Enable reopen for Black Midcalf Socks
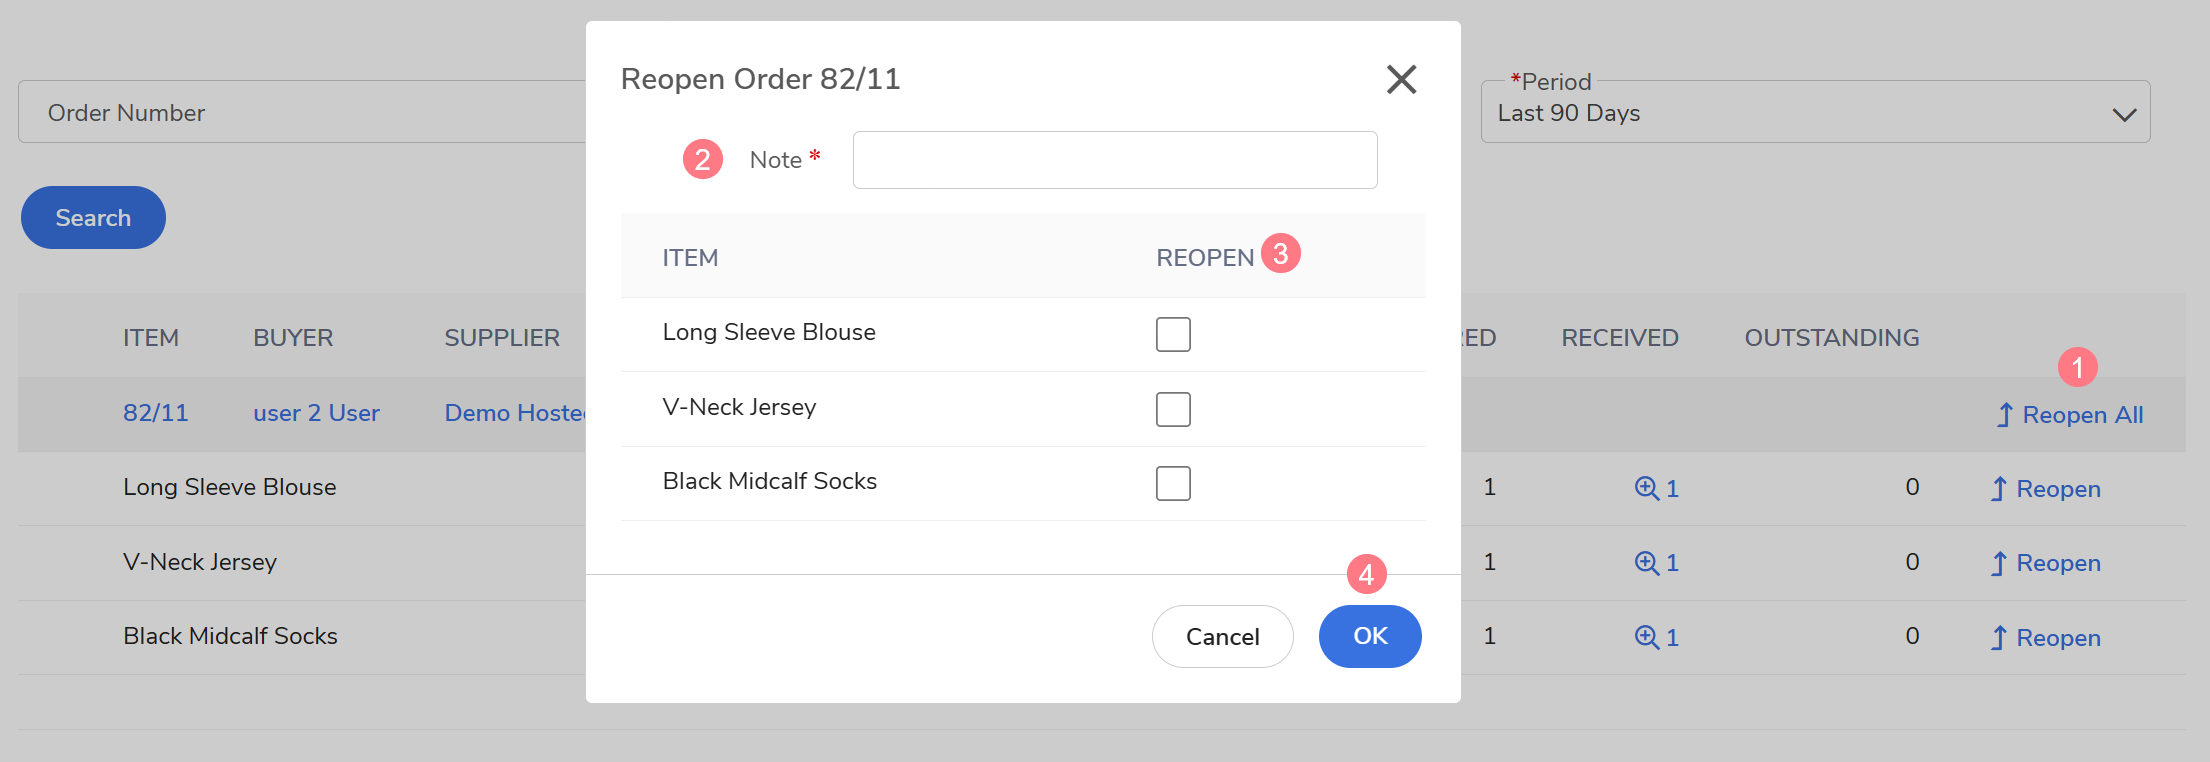This screenshot has width=2210, height=762. click(1173, 483)
